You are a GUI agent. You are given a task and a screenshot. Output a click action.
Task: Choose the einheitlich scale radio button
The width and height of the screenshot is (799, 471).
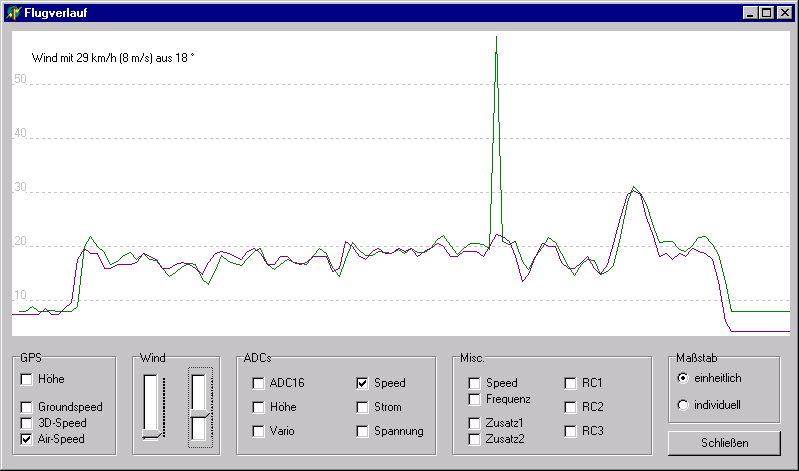tap(683, 378)
